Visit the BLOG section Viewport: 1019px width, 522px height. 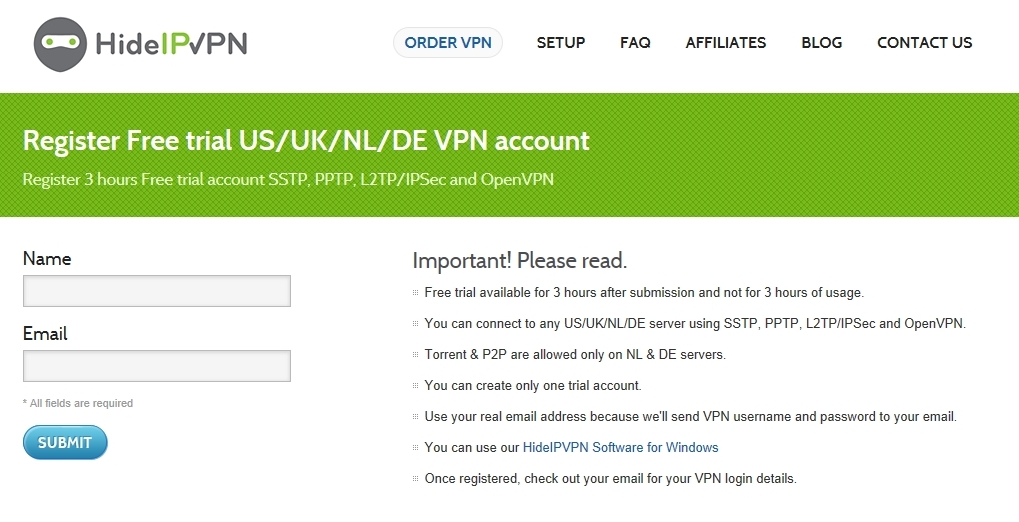tap(822, 43)
